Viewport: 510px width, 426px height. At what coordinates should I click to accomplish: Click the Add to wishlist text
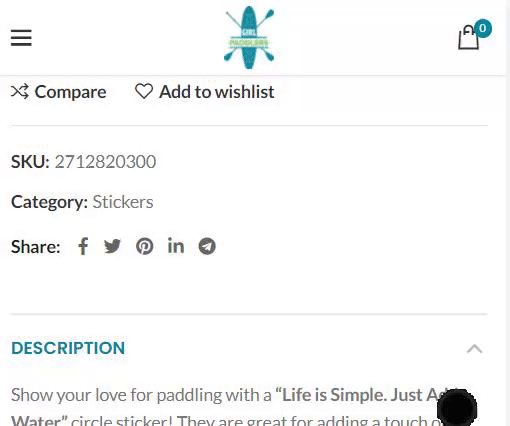coord(217,92)
